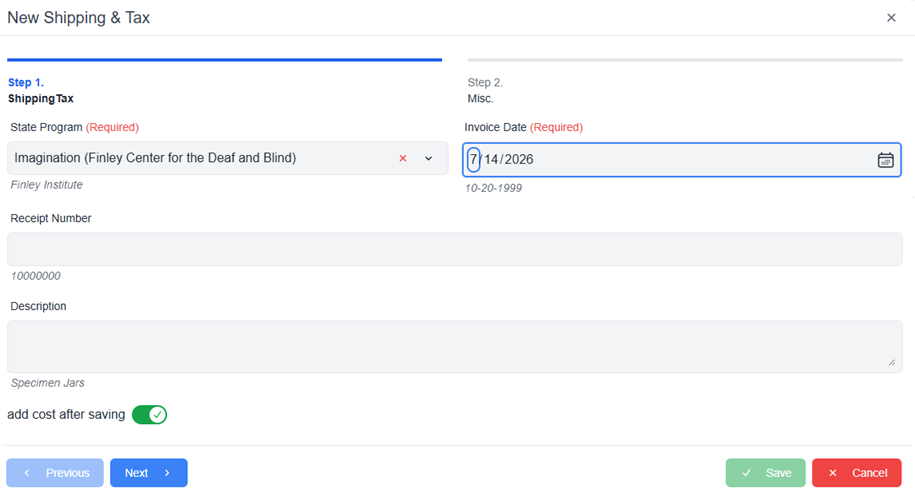Close the New Shipping & Tax dialog
The height and width of the screenshot is (496, 915).
click(x=891, y=18)
